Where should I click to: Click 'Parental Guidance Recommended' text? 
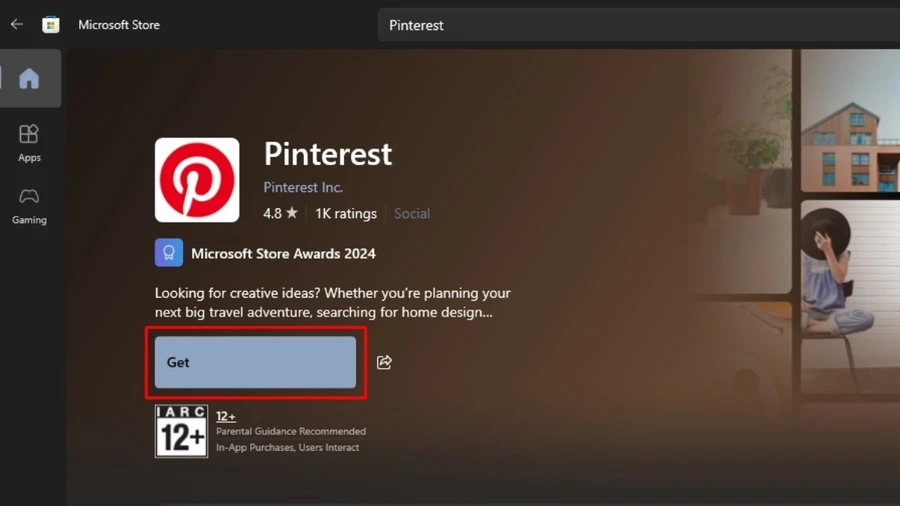[x=291, y=431]
